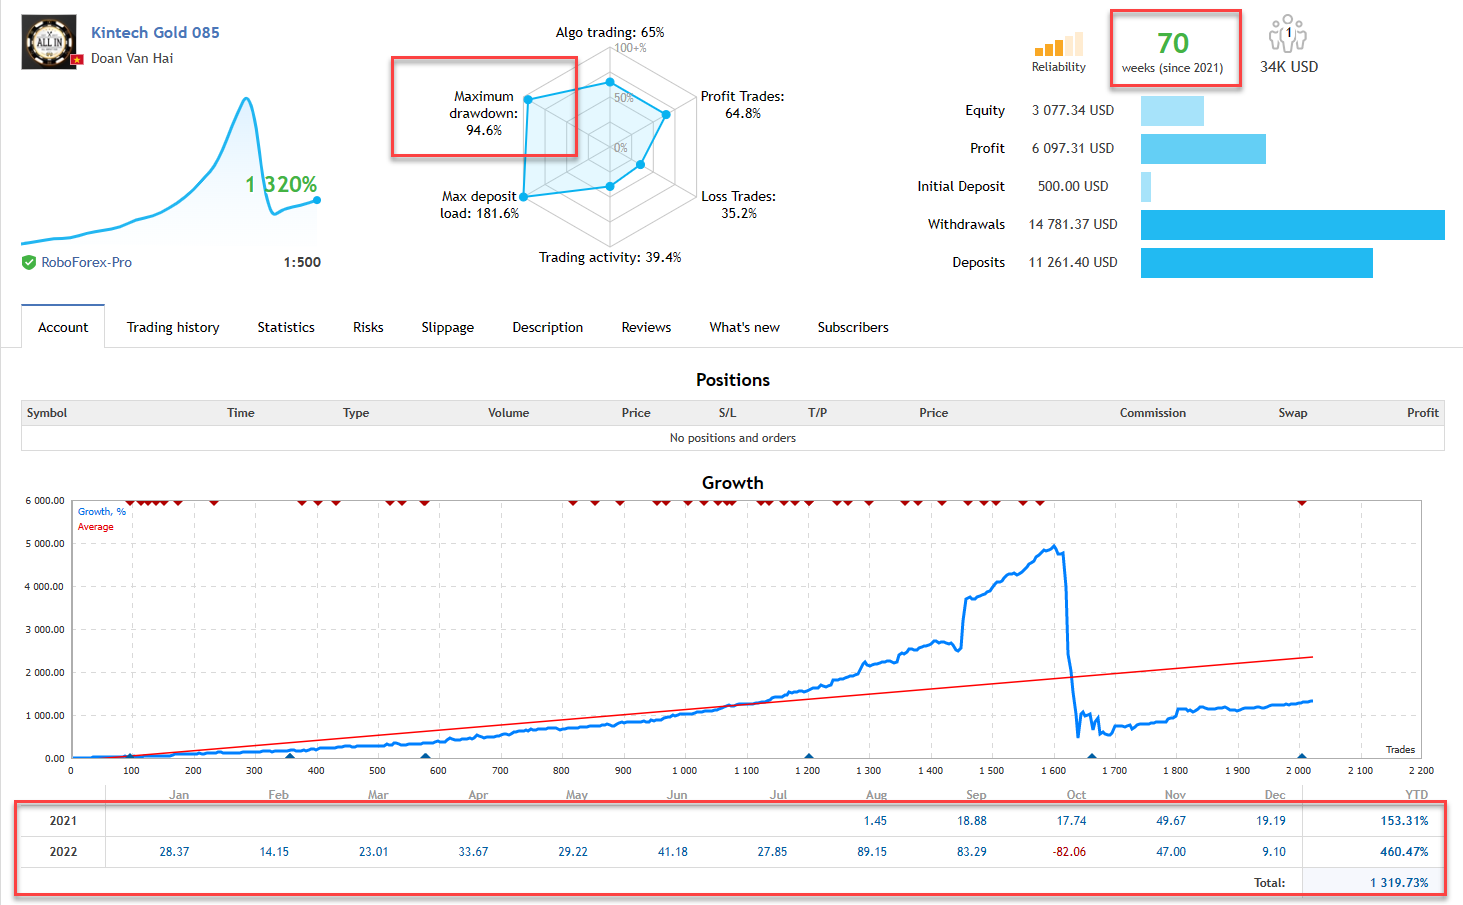1463x905 pixels.
Task: Click the Trading activity 39.4% label
Action: [x=610, y=257]
